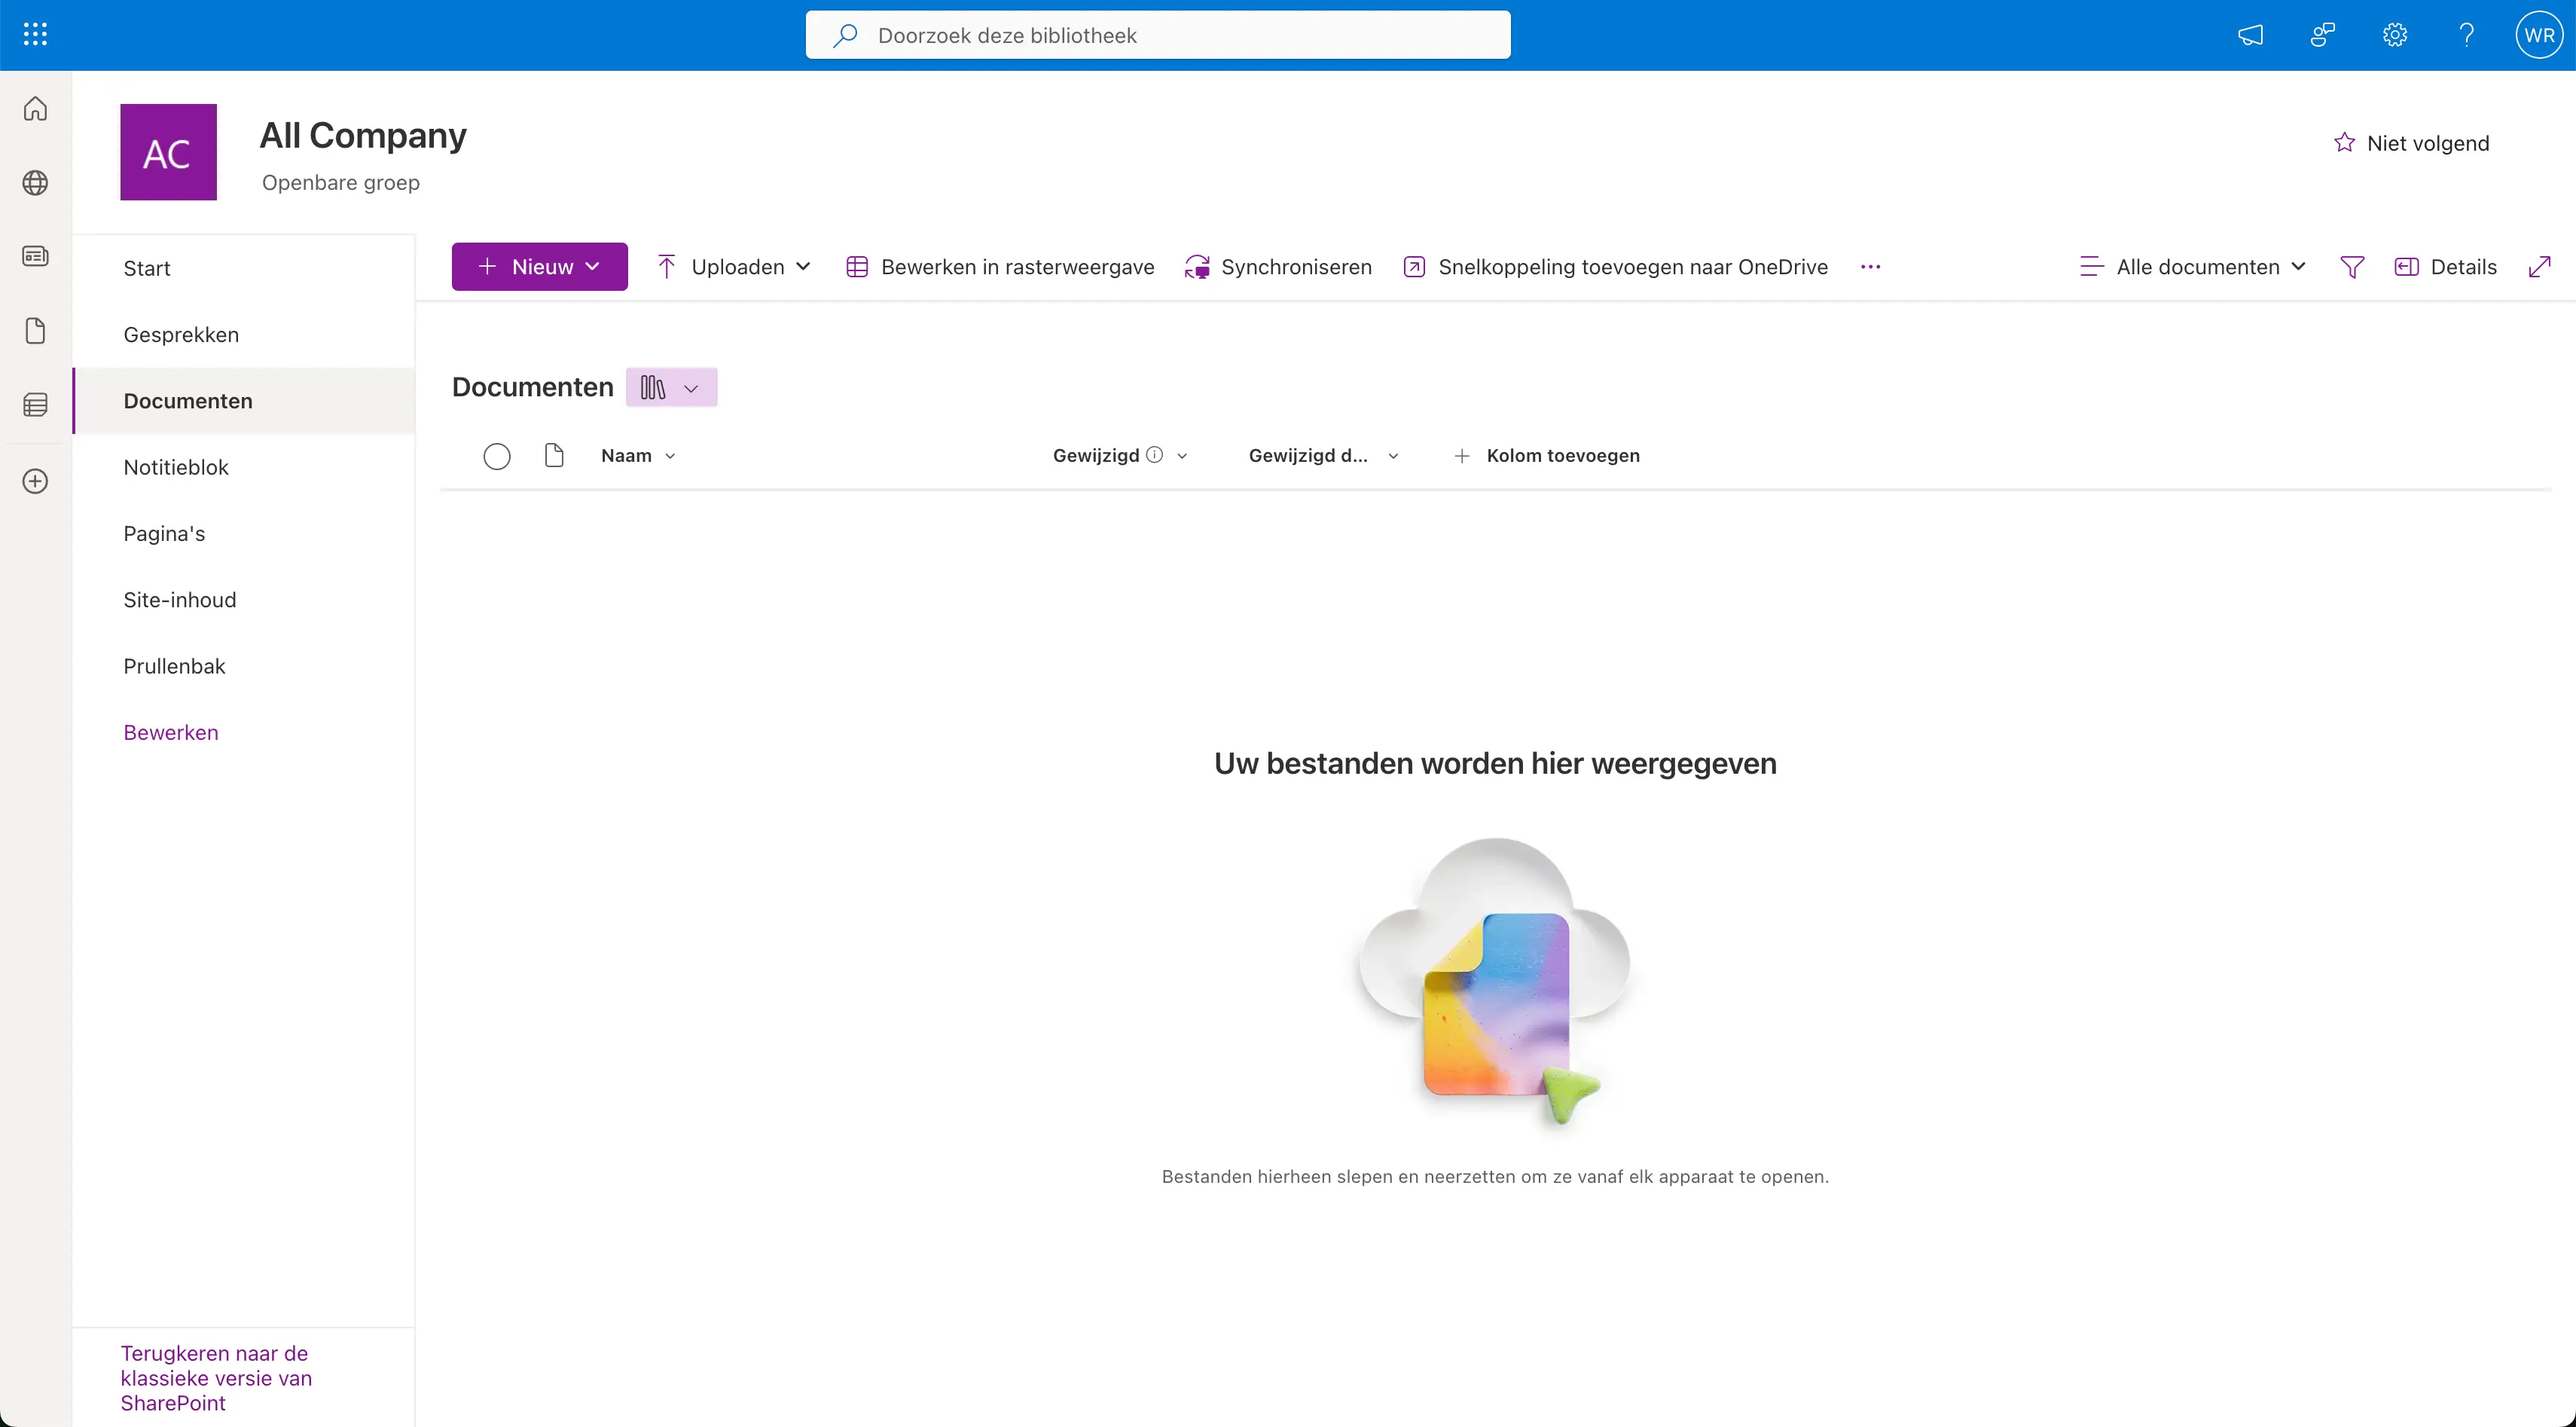Open Terugkeren naar de klassieke versie link
The height and width of the screenshot is (1427, 2576).
click(x=215, y=1377)
